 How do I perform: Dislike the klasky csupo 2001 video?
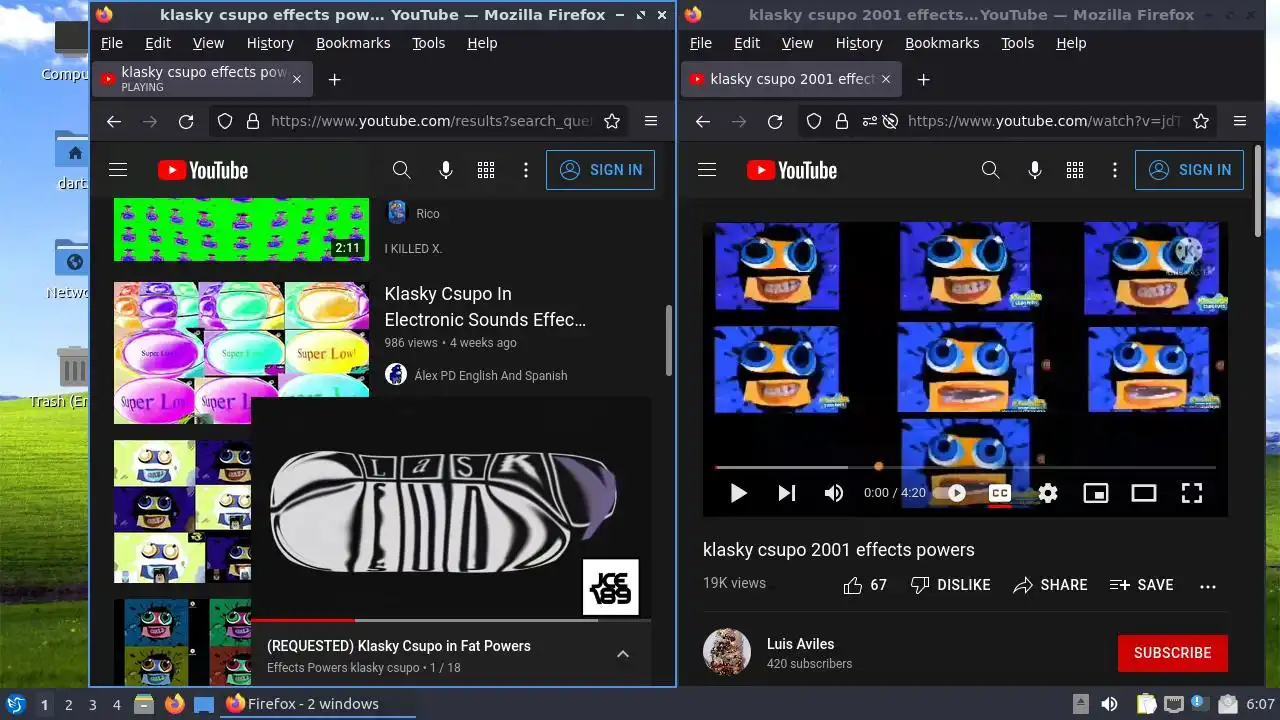point(950,585)
